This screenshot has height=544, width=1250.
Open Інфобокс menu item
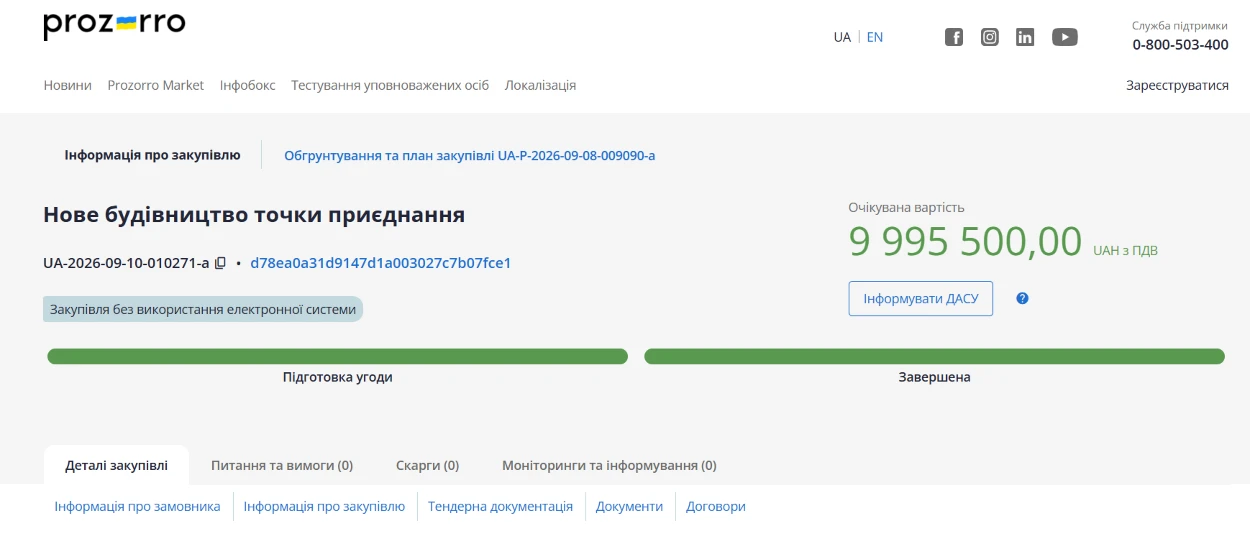248,85
